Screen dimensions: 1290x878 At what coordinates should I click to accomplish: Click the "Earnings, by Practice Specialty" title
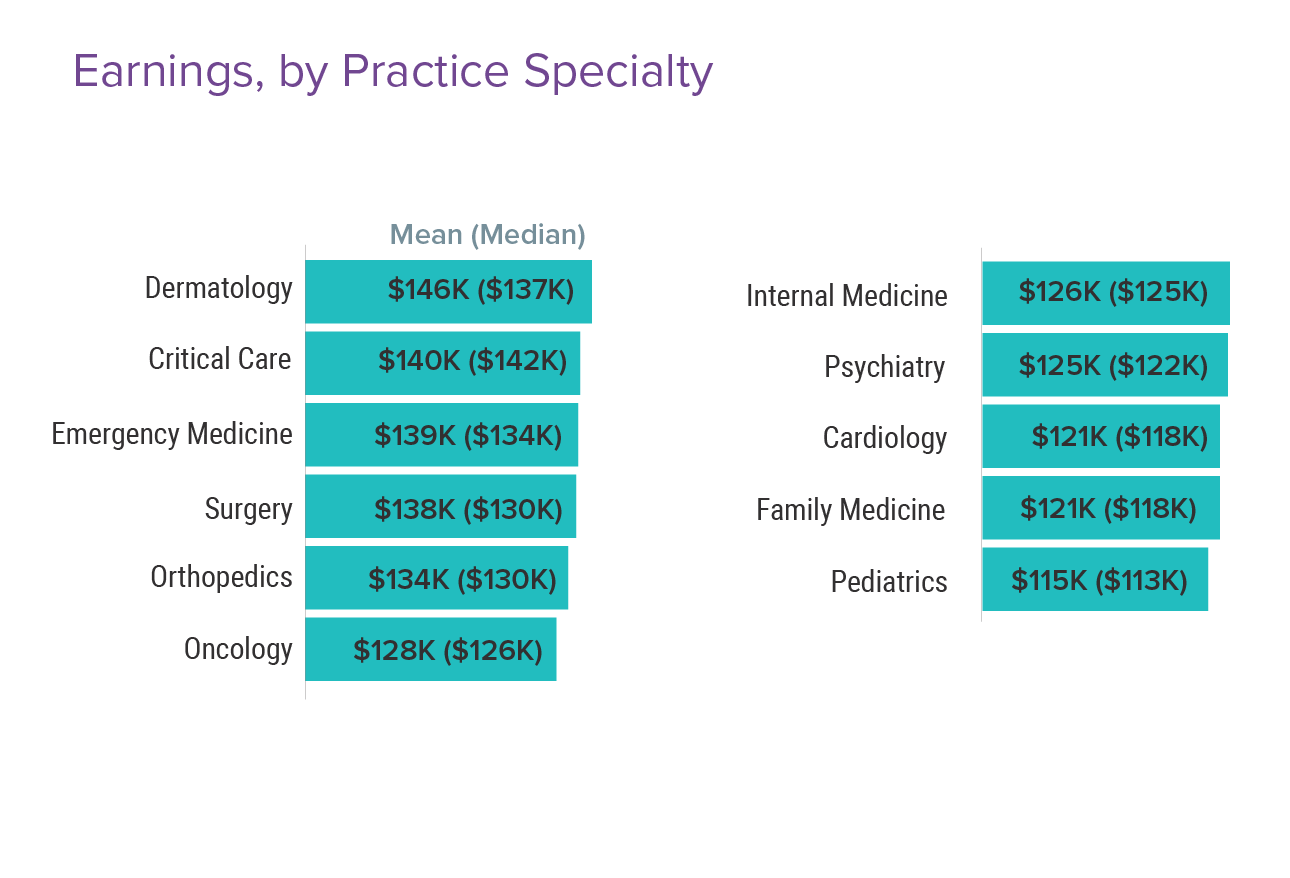pyautogui.click(x=392, y=72)
